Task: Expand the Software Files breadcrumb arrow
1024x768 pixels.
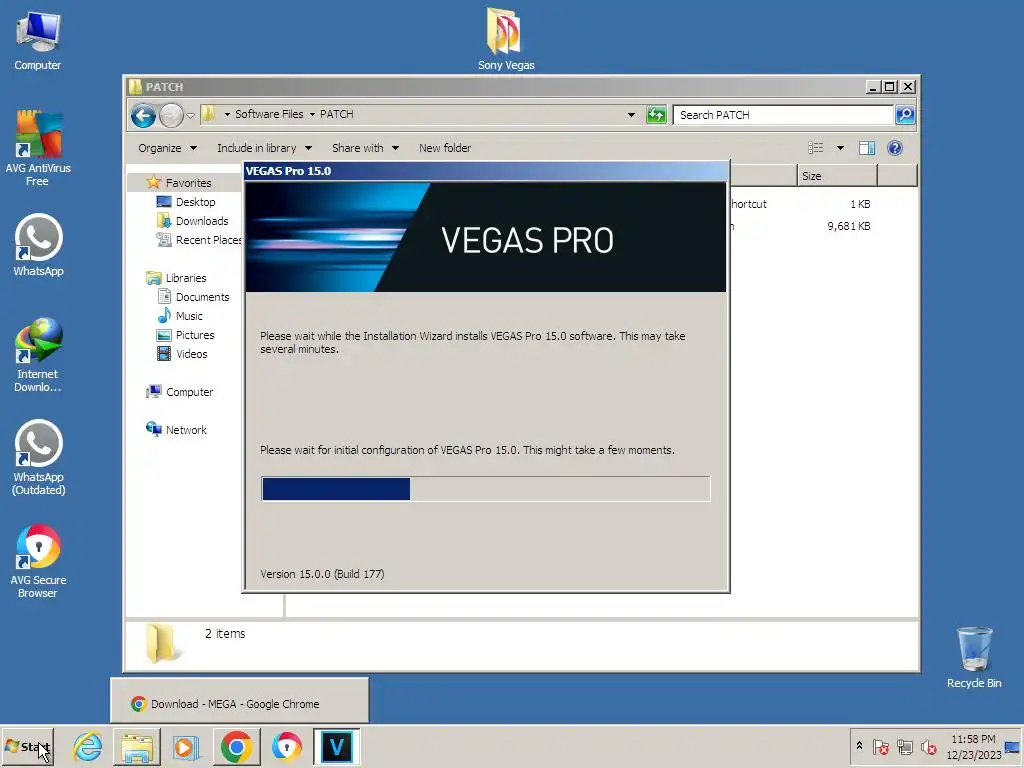Action: (x=312, y=114)
